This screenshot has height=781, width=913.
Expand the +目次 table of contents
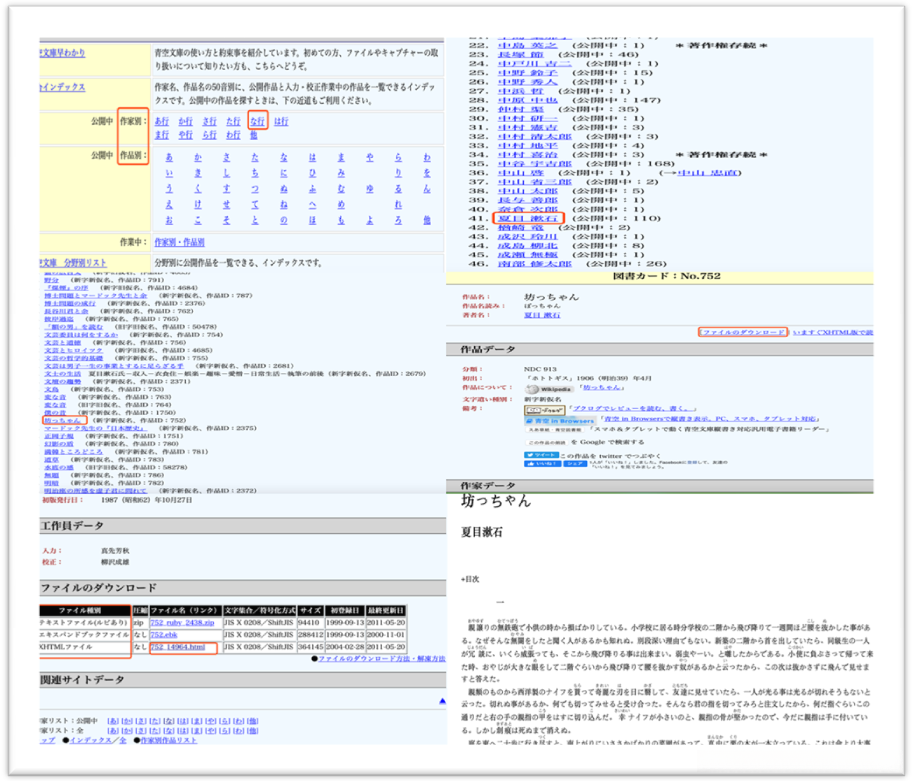tap(470, 579)
